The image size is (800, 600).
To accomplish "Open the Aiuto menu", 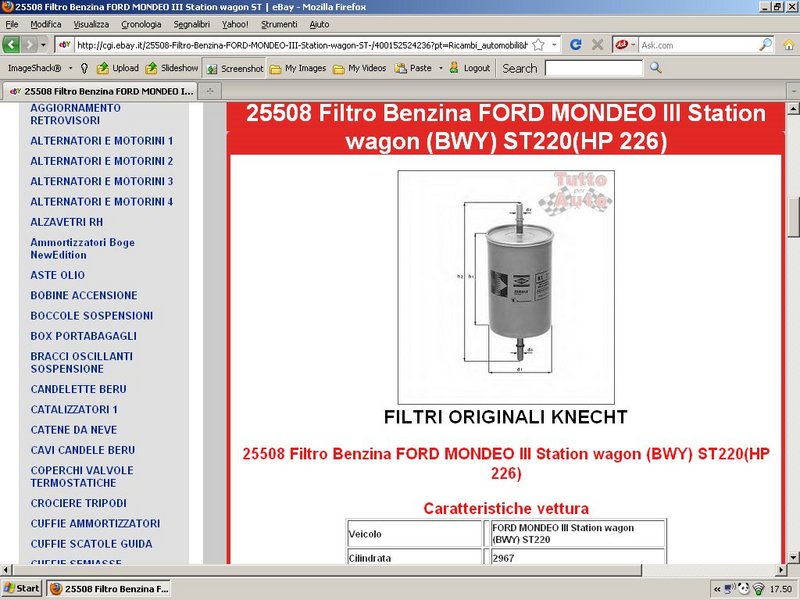I will 319,24.
